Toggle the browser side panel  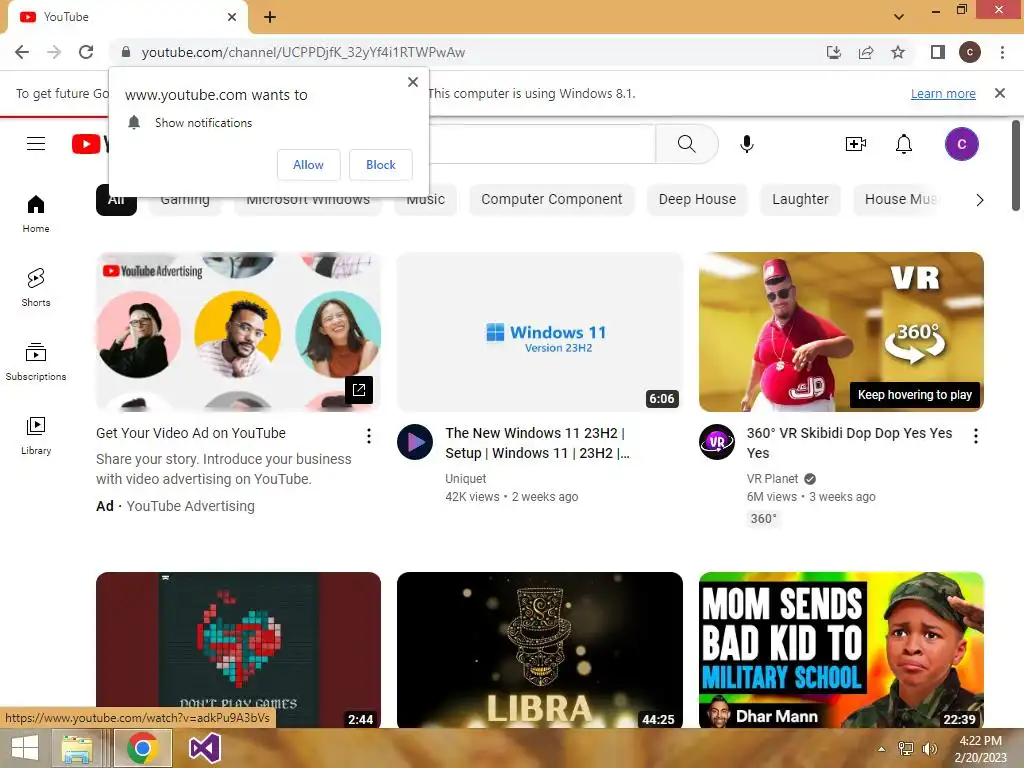(938, 52)
